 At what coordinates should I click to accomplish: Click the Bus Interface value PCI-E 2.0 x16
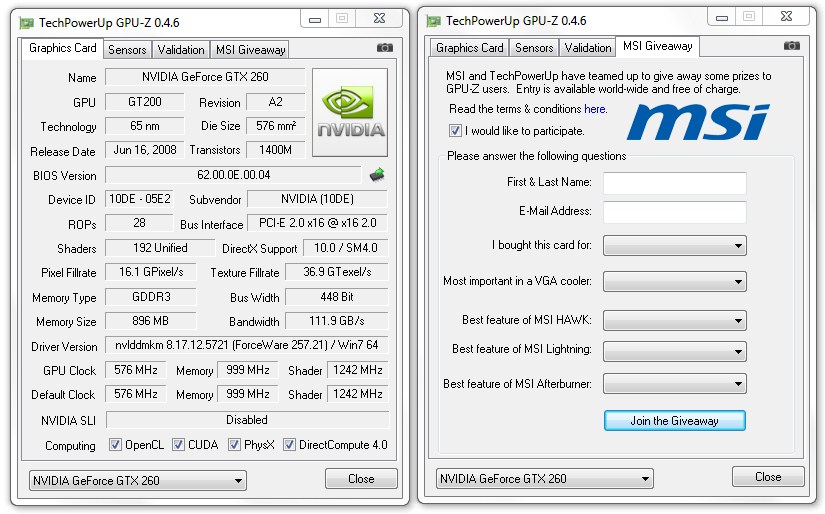(x=317, y=223)
